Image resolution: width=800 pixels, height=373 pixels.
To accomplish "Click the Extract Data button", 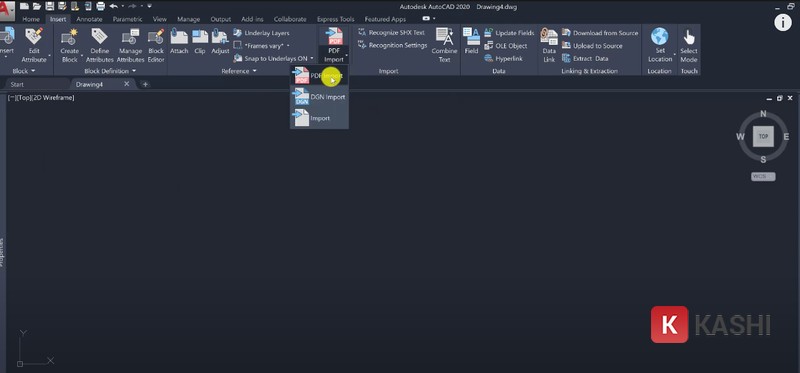I will tap(585, 59).
